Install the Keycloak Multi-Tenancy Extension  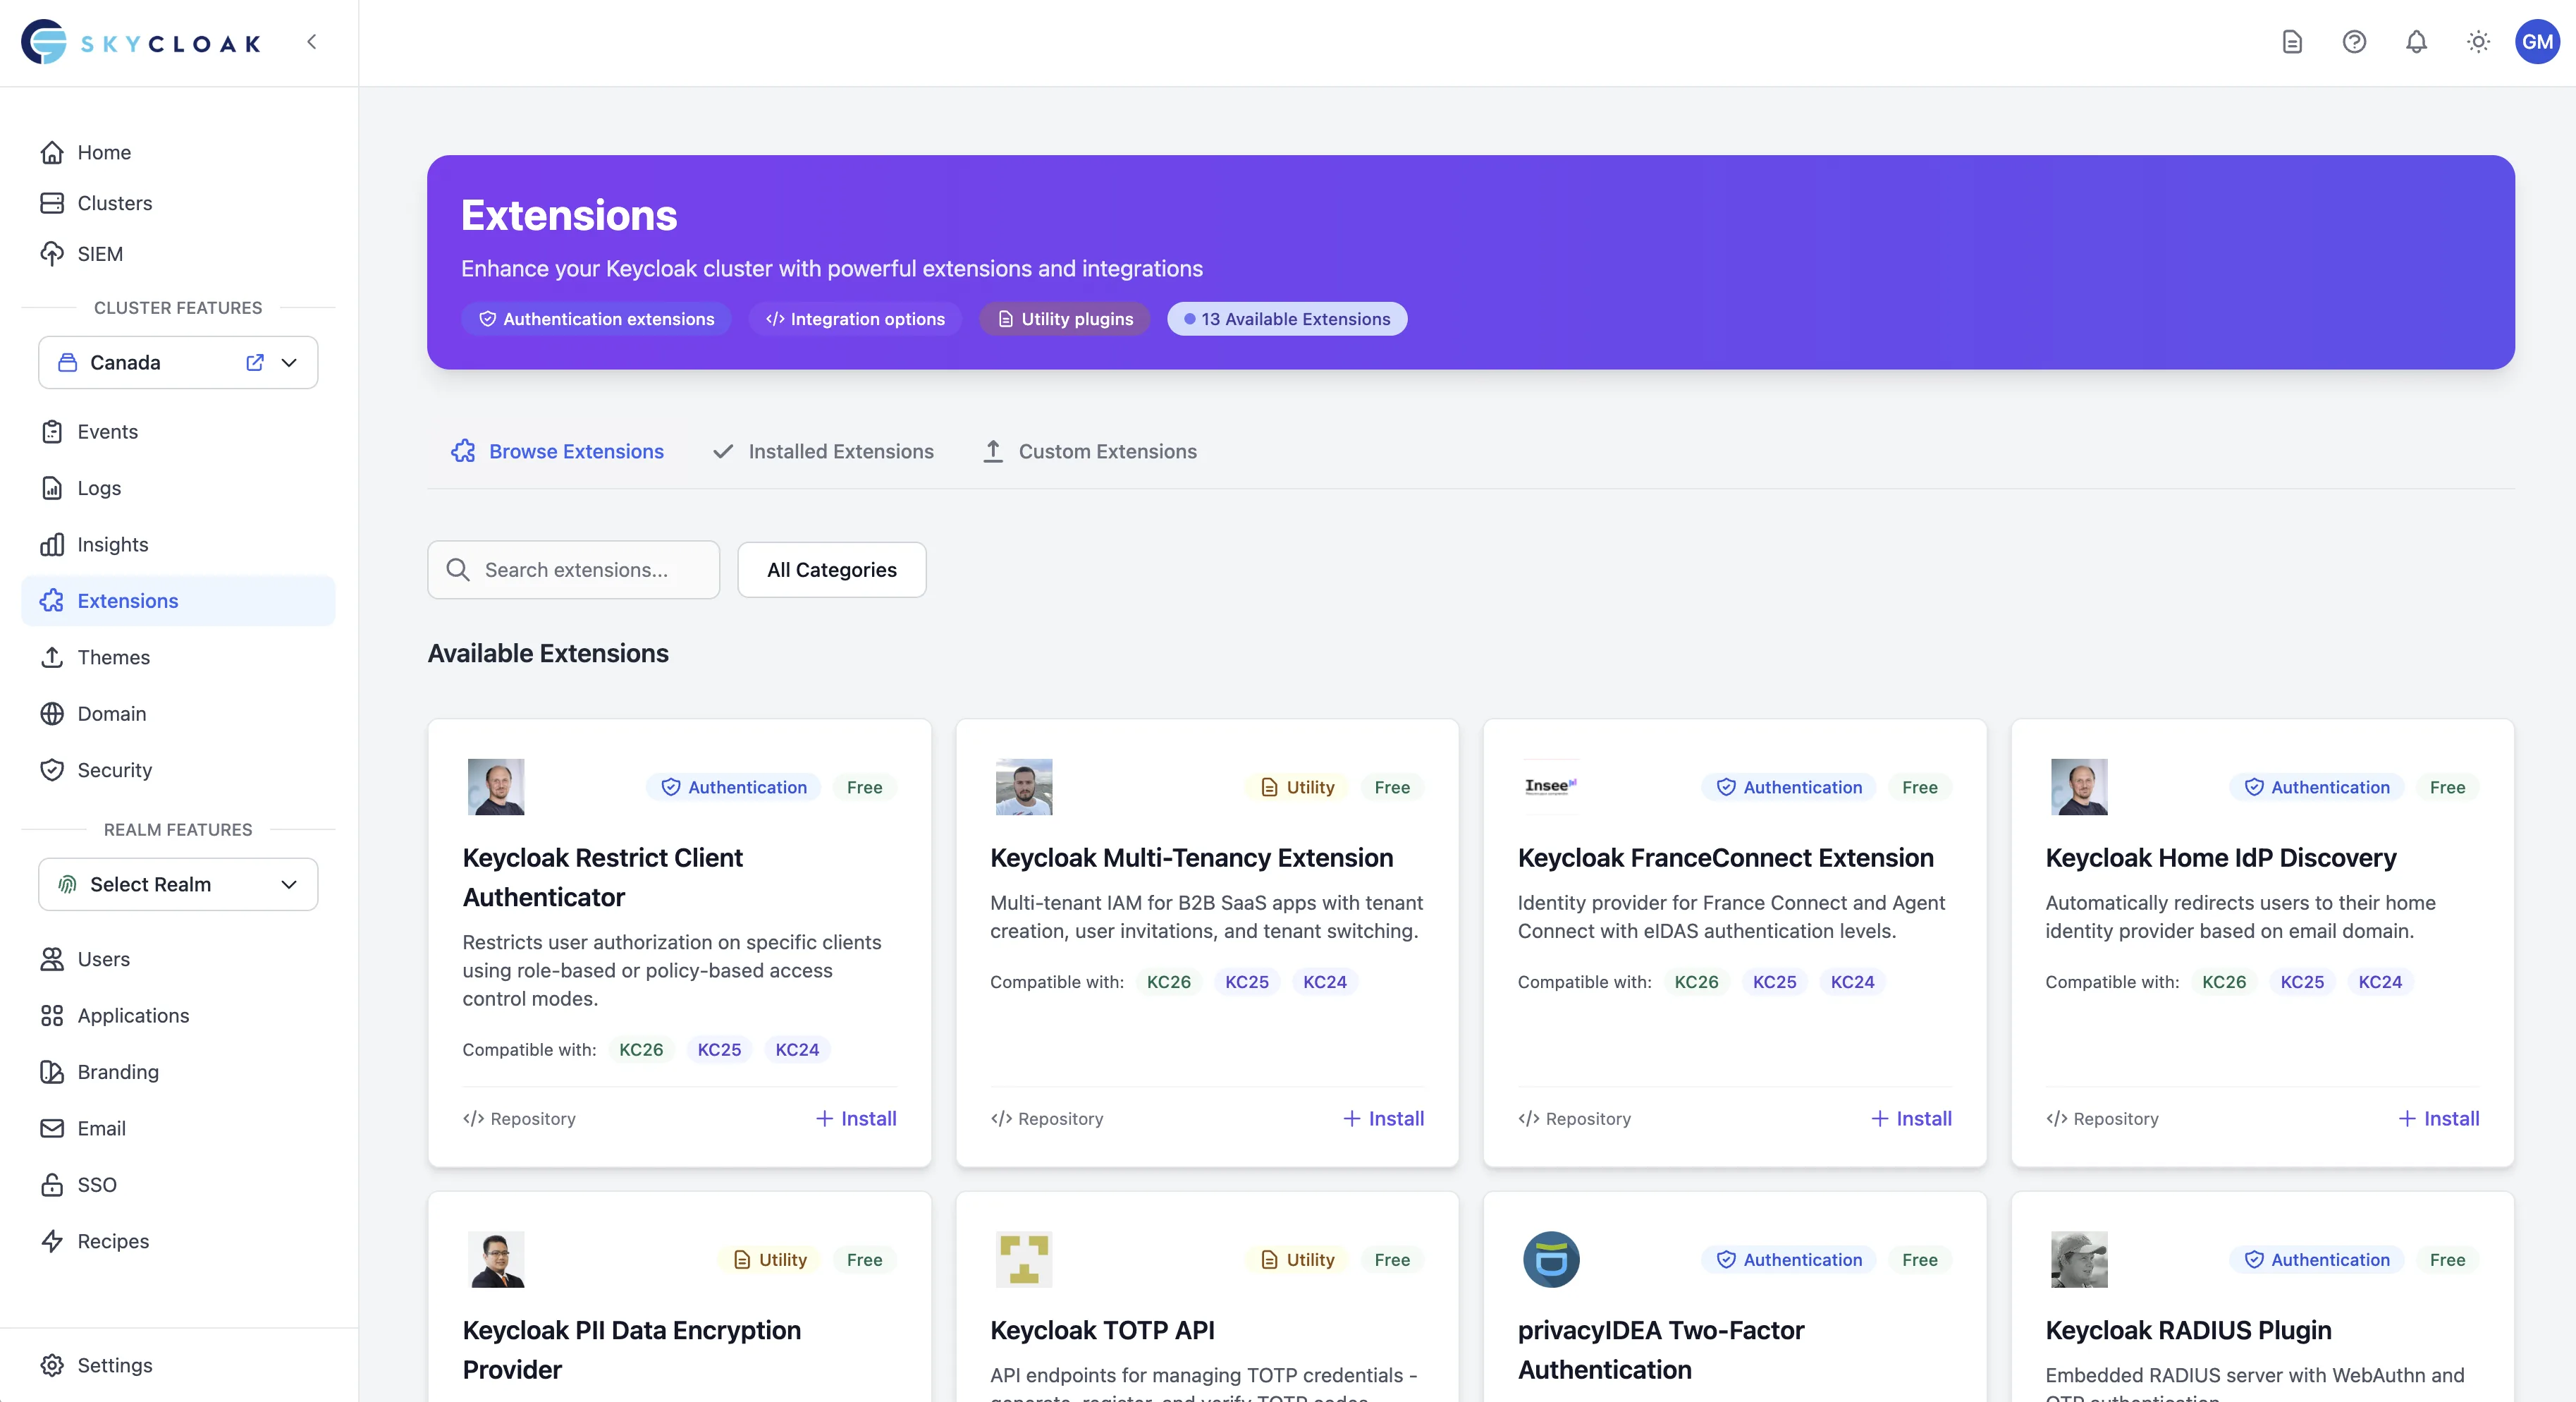1383,1118
